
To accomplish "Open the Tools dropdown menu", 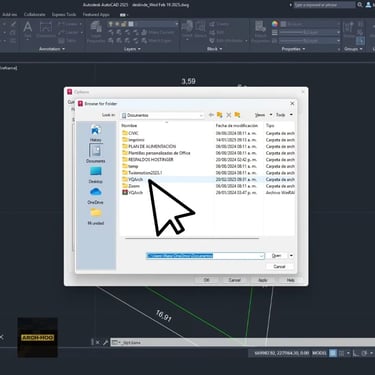I will tap(284, 115).
